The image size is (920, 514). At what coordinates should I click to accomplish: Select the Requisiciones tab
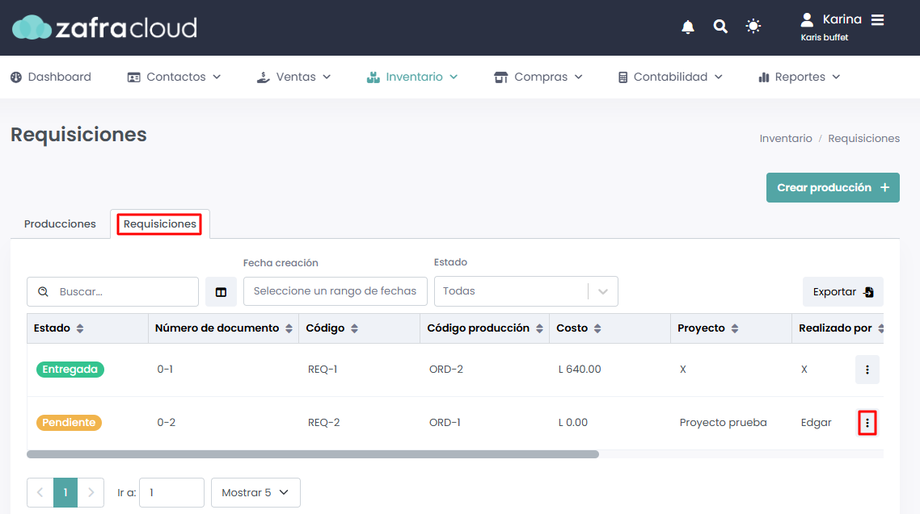[160, 224]
